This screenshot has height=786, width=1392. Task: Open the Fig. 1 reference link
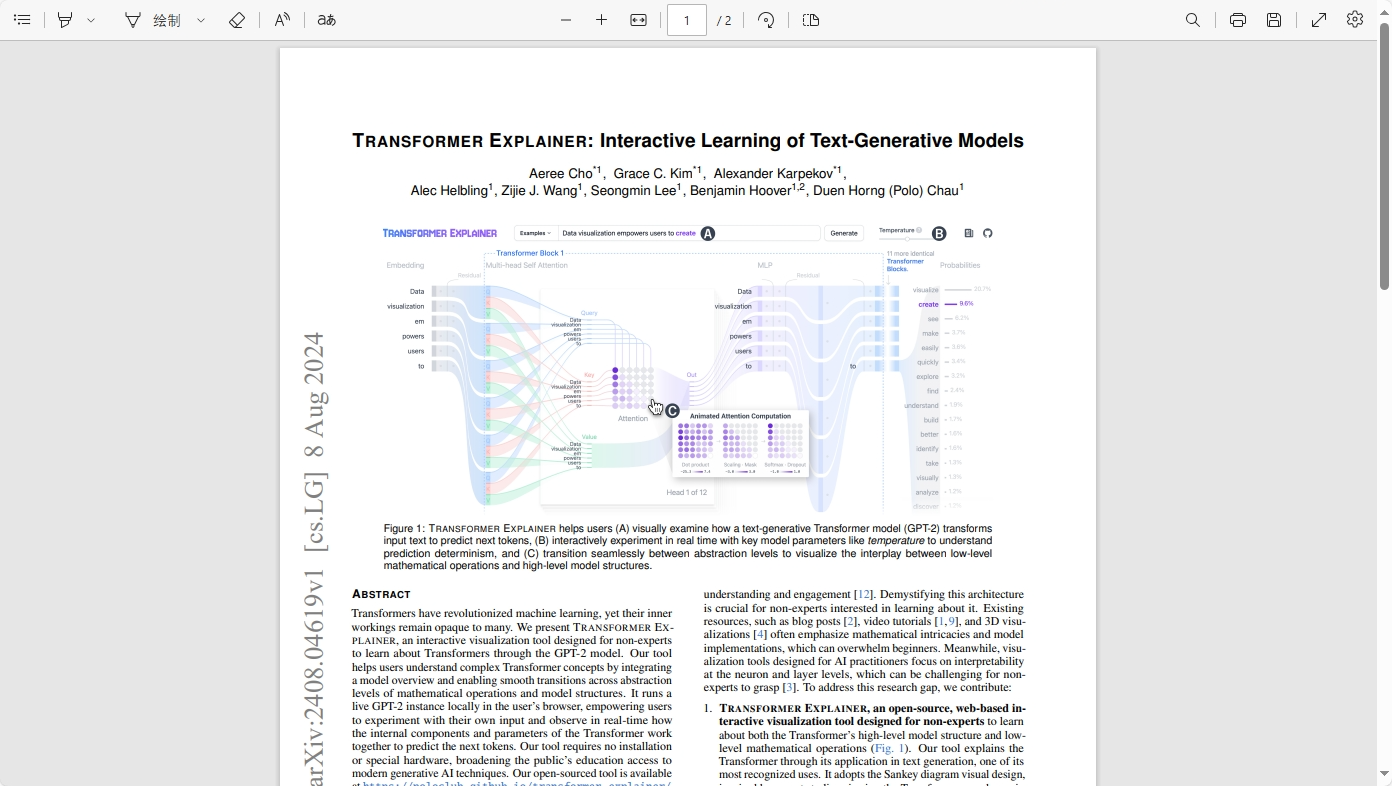coord(888,748)
